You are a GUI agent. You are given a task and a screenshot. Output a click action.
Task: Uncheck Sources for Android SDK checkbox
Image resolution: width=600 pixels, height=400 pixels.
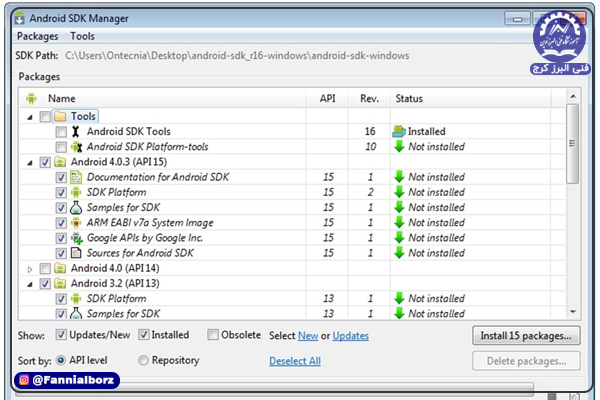61,253
